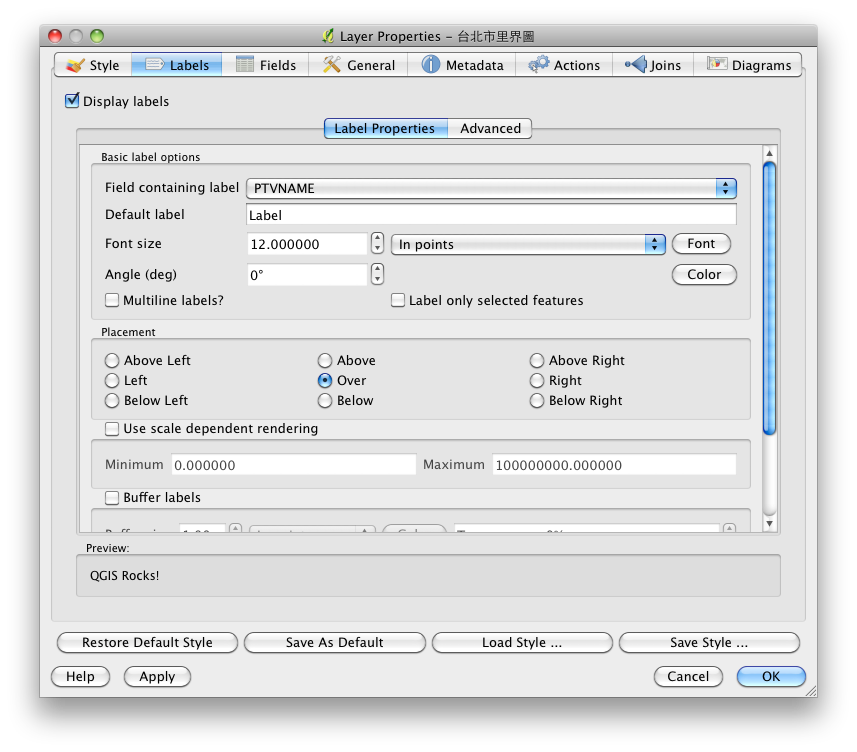This screenshot has width=857, height=752.
Task: Enable Multiline labels checkbox
Action: point(111,300)
